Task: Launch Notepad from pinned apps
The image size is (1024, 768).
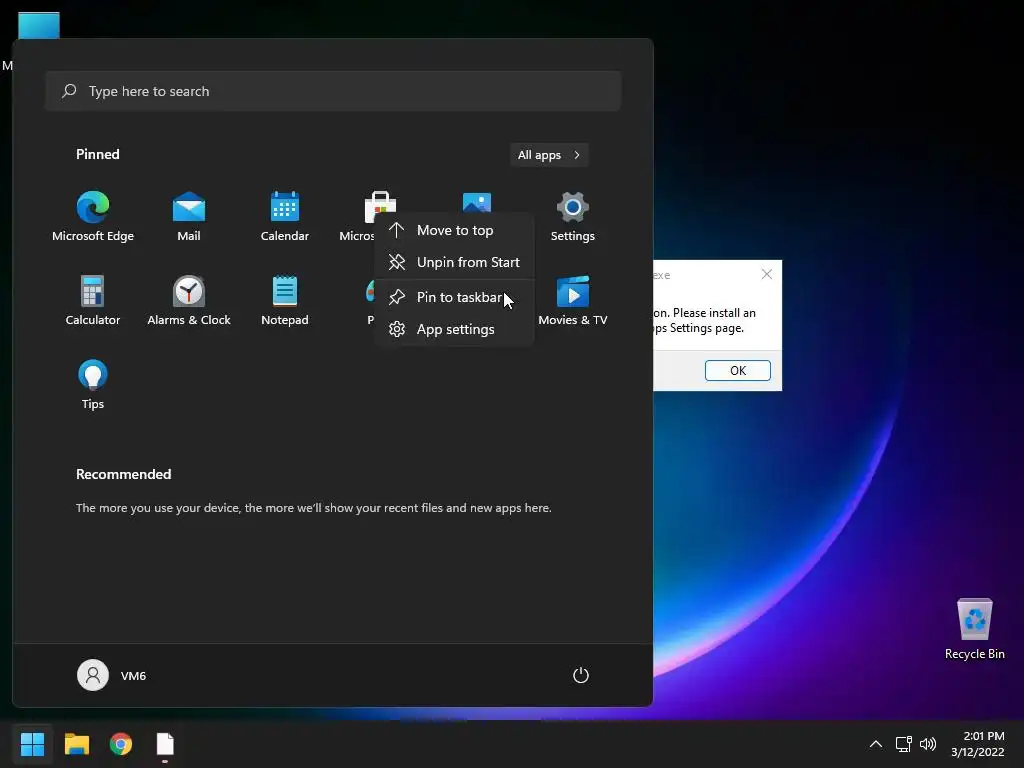Action: pos(285,301)
